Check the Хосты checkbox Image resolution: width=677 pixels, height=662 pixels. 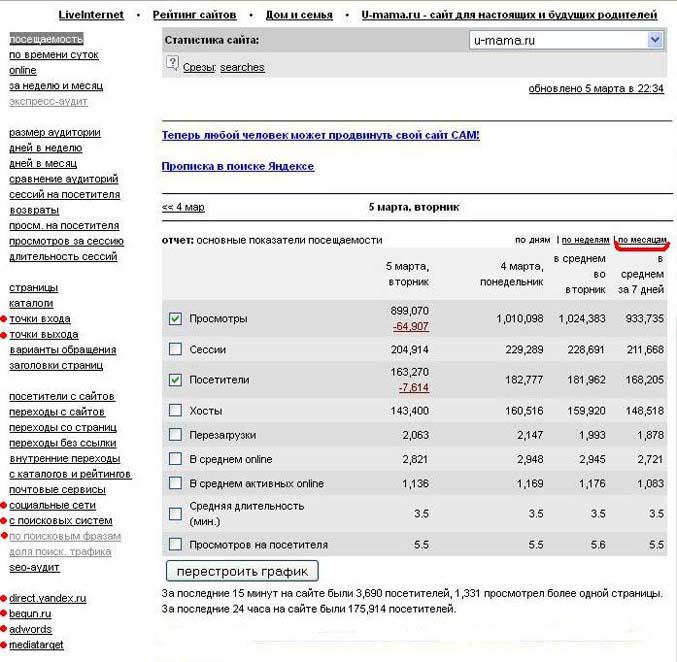coord(175,410)
